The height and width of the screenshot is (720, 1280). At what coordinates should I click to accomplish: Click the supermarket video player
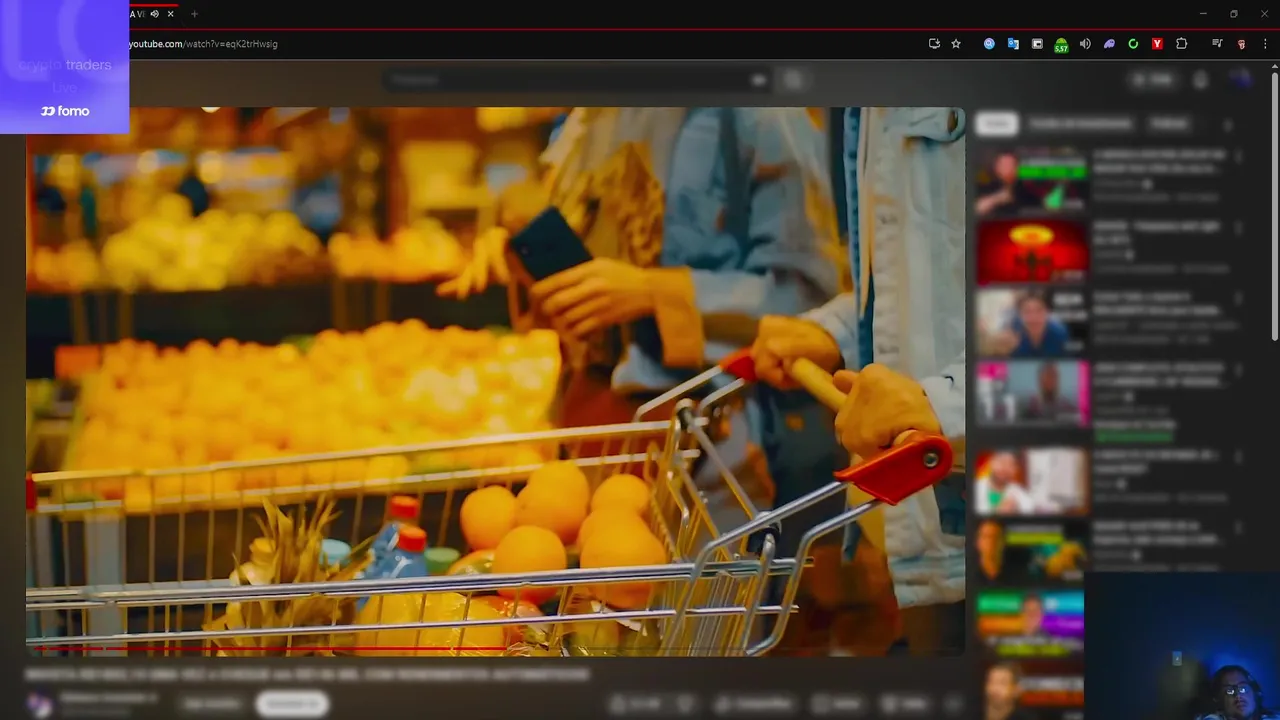pos(495,381)
